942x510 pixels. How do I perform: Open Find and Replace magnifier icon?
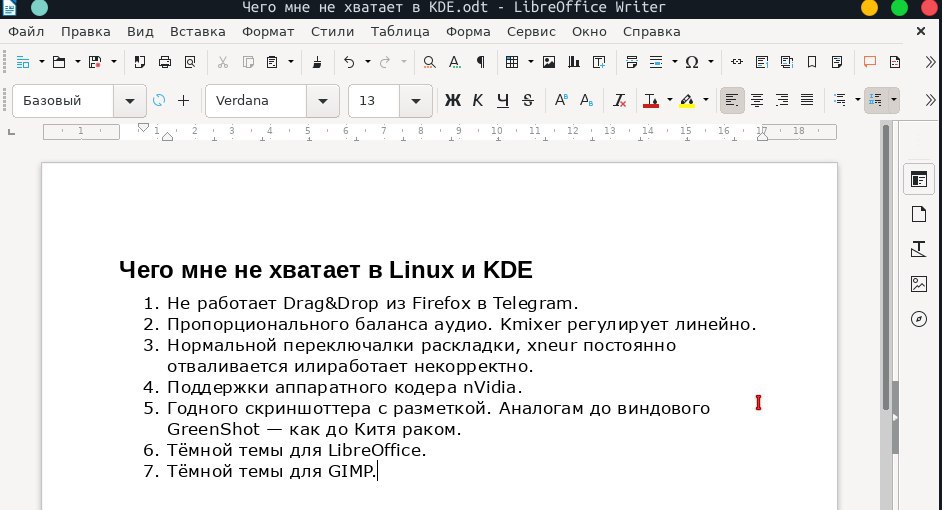(x=429, y=62)
